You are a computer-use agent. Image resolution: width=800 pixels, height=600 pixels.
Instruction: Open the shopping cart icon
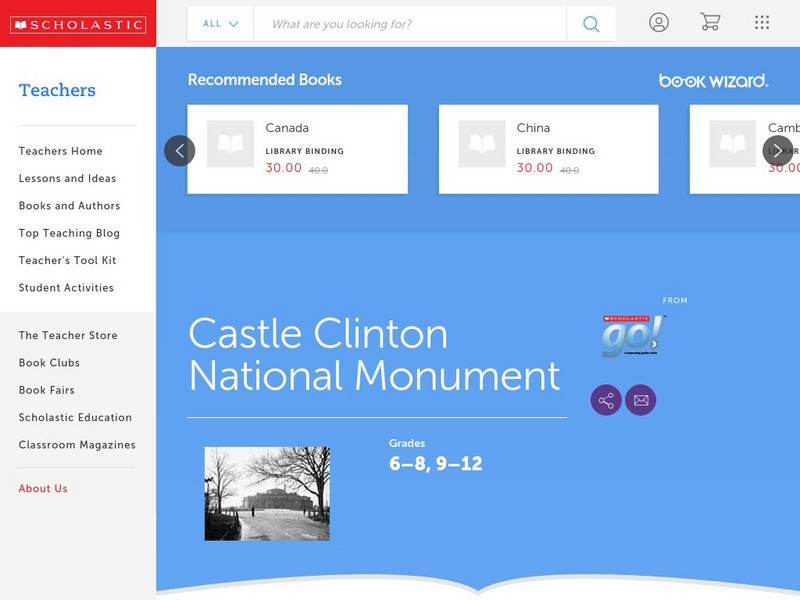[x=710, y=23]
